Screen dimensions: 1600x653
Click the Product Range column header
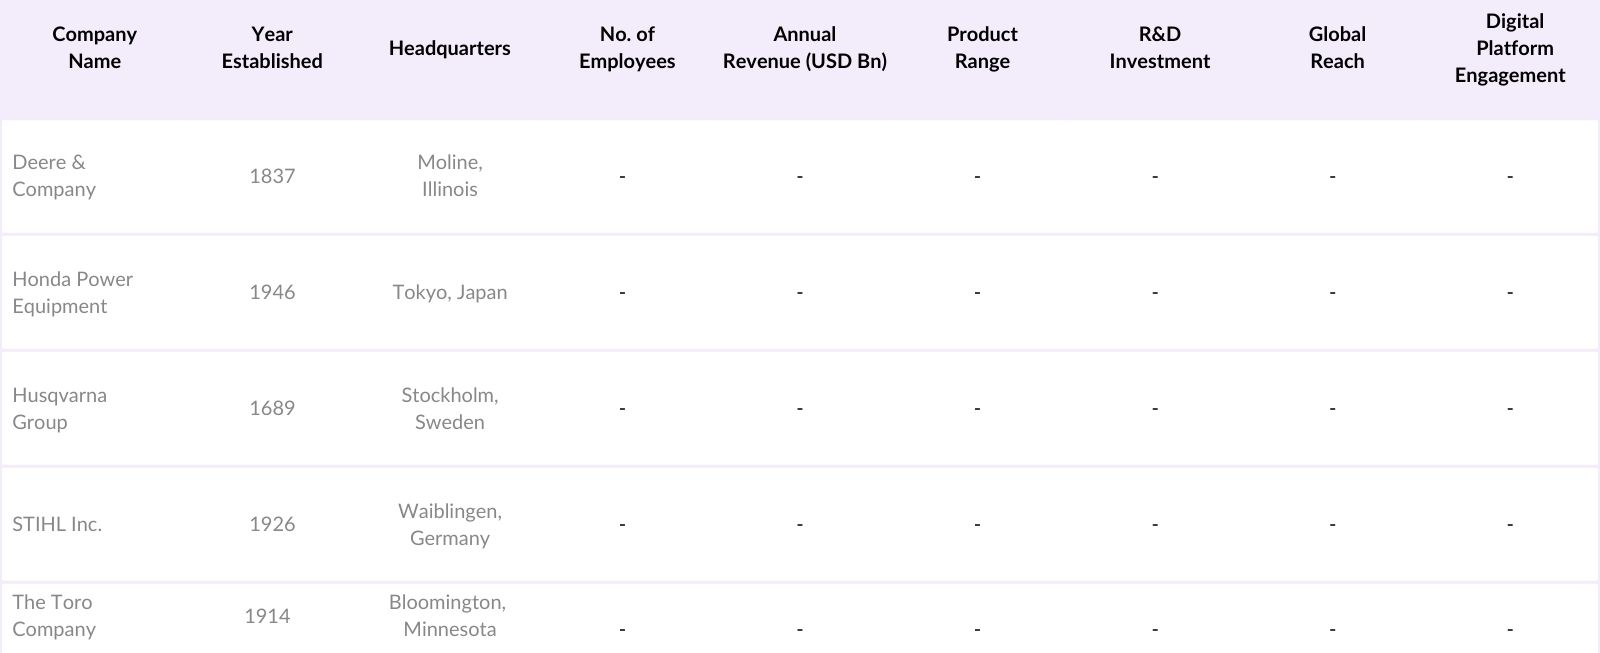[982, 47]
